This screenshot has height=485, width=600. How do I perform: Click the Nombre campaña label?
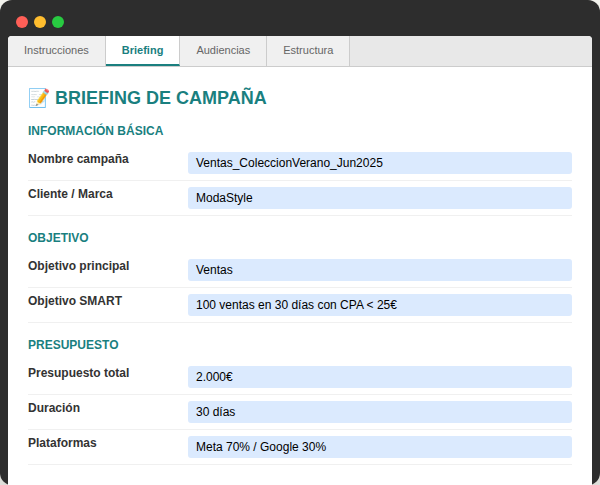tap(78, 159)
